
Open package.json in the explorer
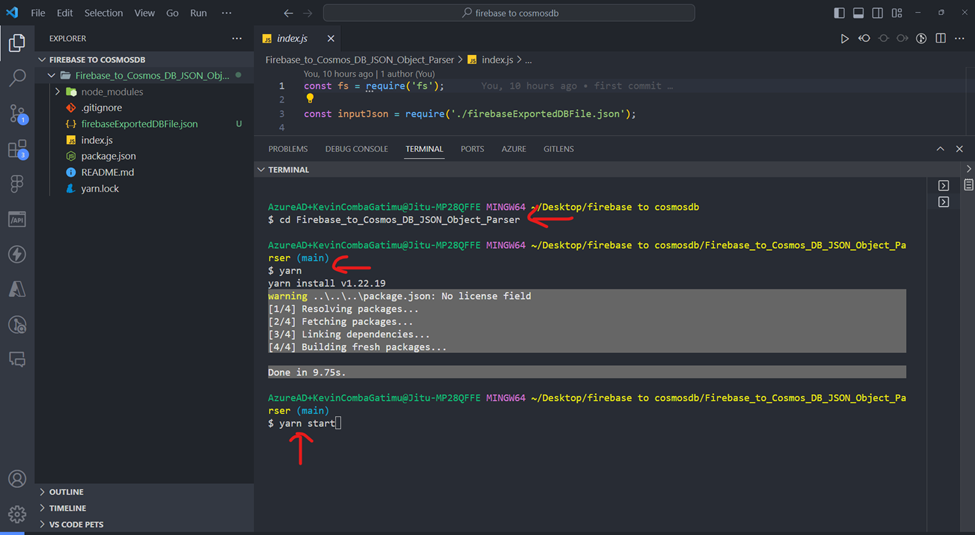click(108, 156)
